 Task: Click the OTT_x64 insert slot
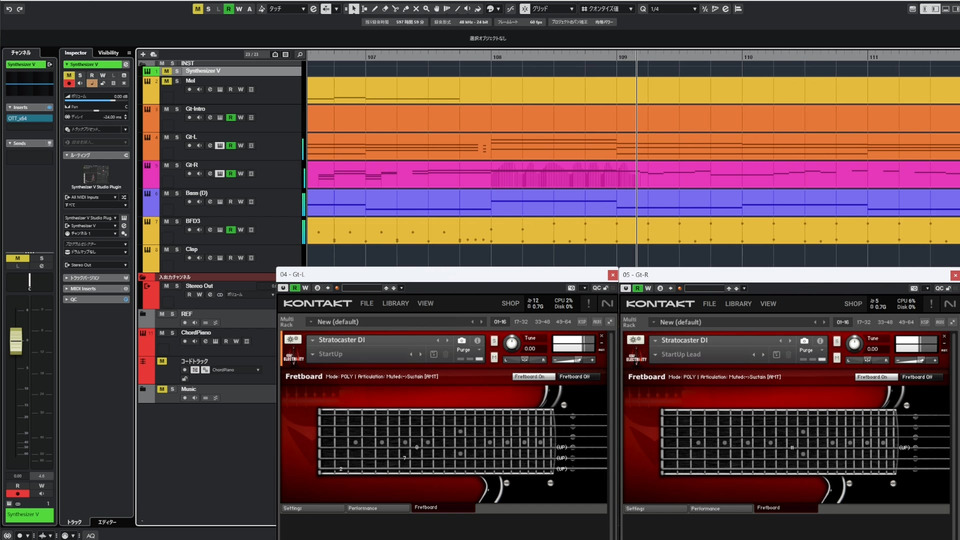point(29,118)
